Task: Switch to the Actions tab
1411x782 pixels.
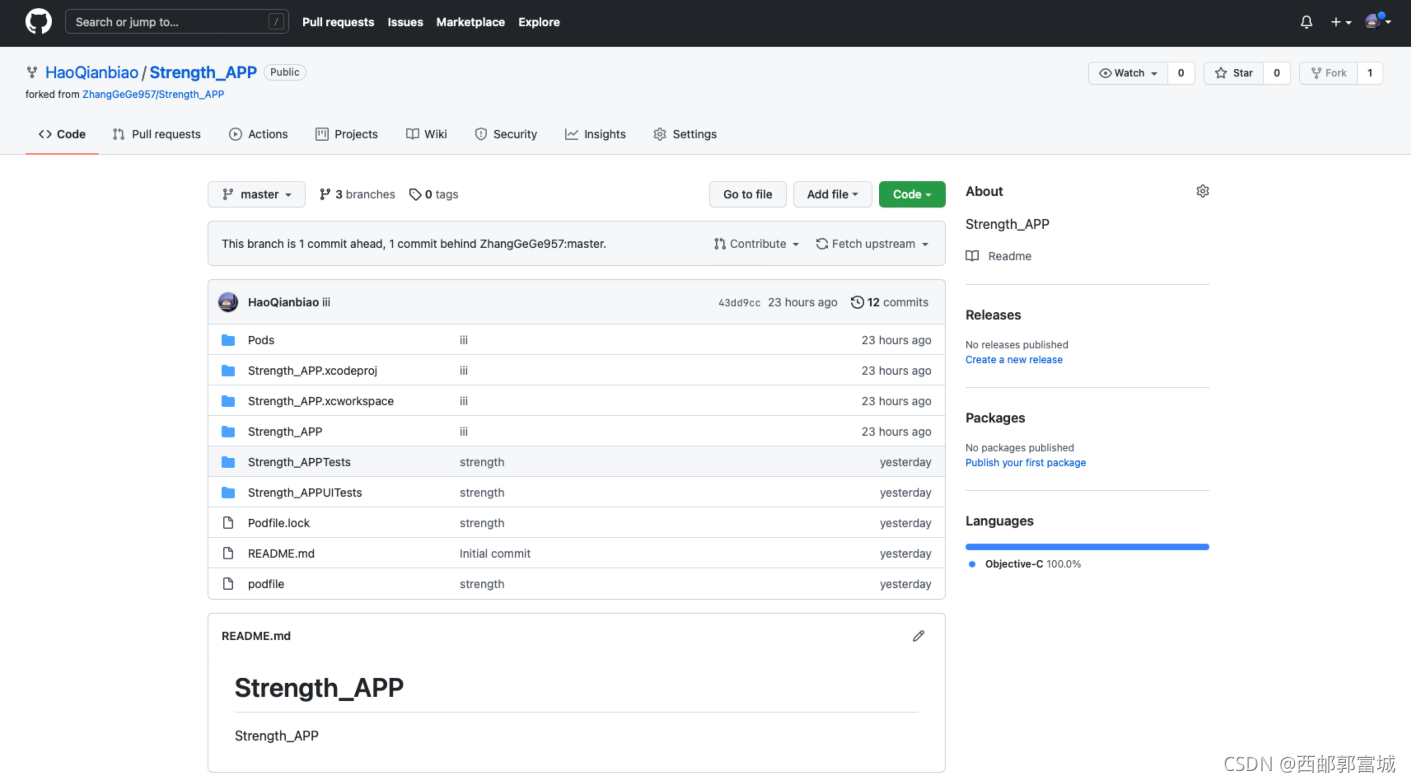Action: pos(258,134)
